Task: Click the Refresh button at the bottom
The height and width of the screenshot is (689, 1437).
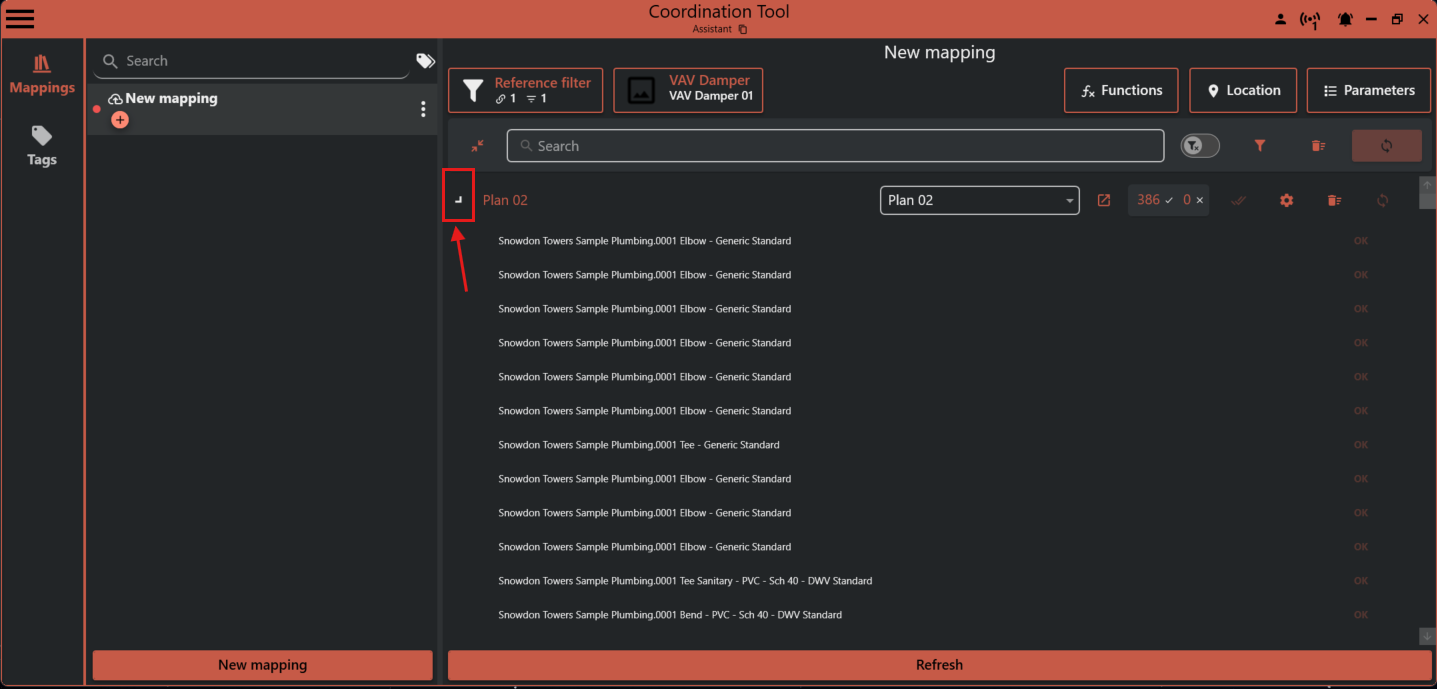Action: click(x=939, y=664)
